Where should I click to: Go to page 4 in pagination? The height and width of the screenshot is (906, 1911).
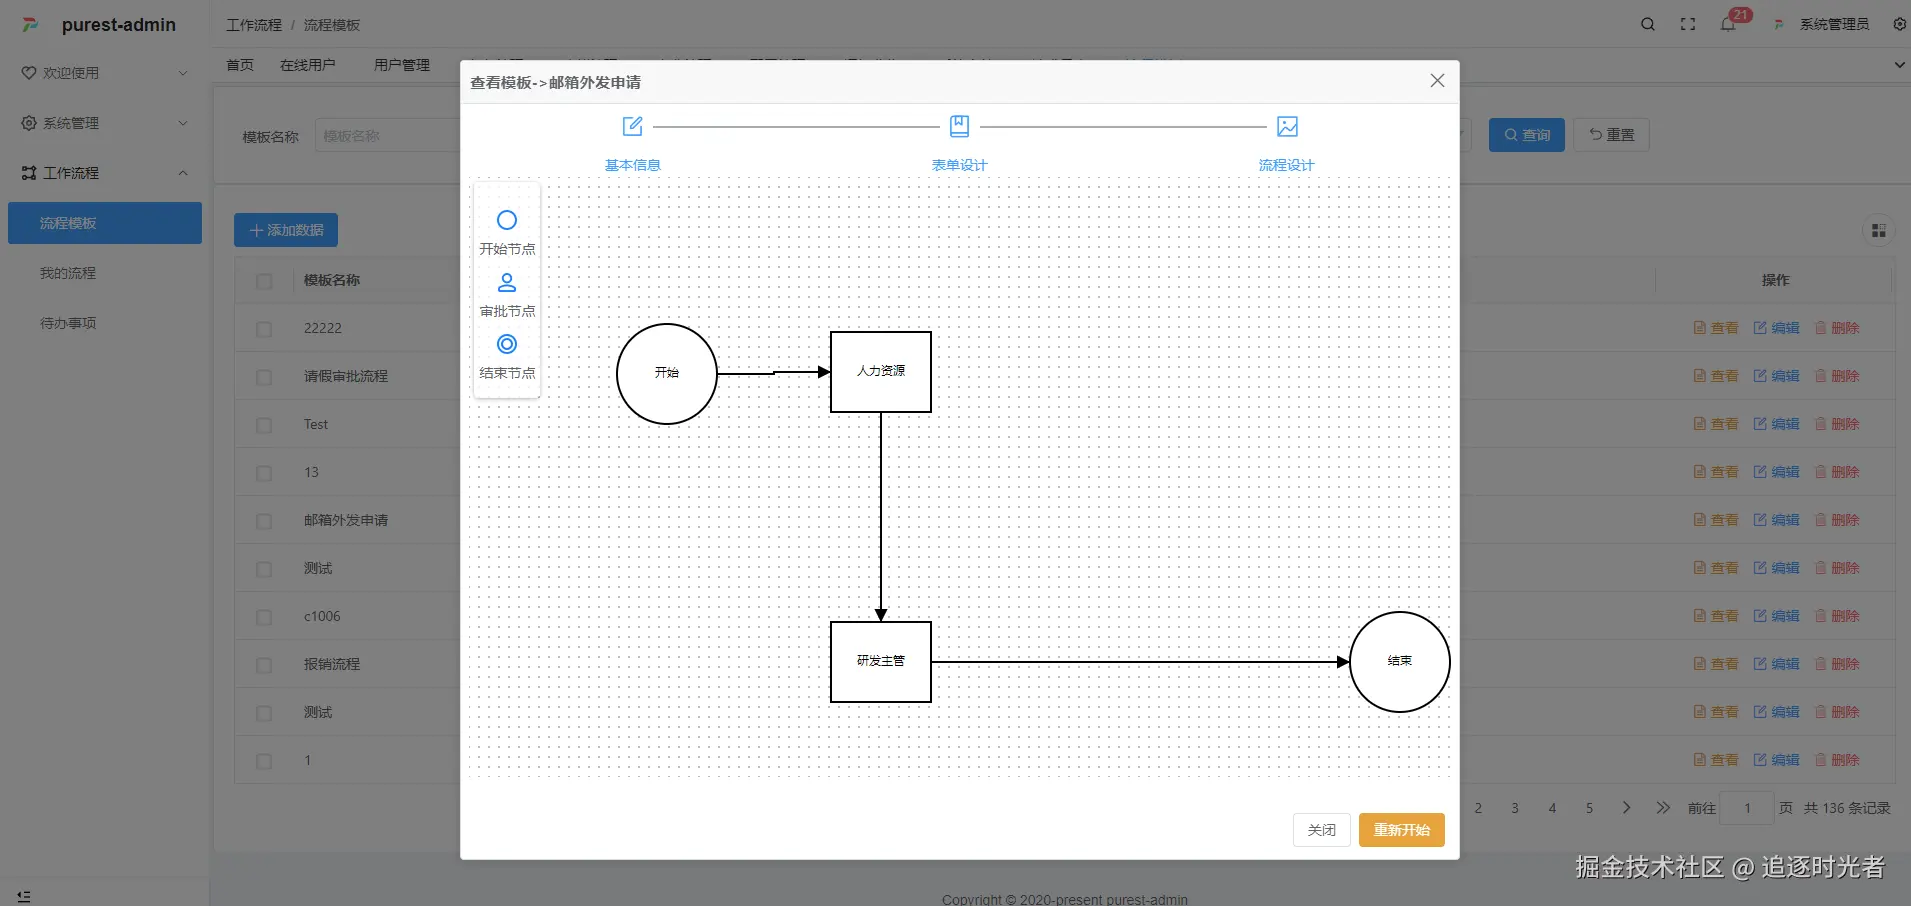1552,808
